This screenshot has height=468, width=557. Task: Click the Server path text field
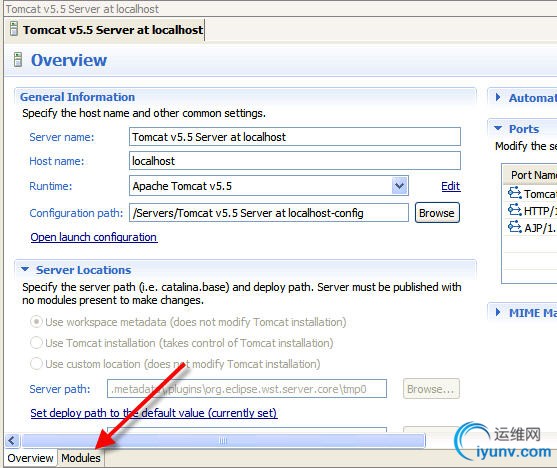[247, 389]
